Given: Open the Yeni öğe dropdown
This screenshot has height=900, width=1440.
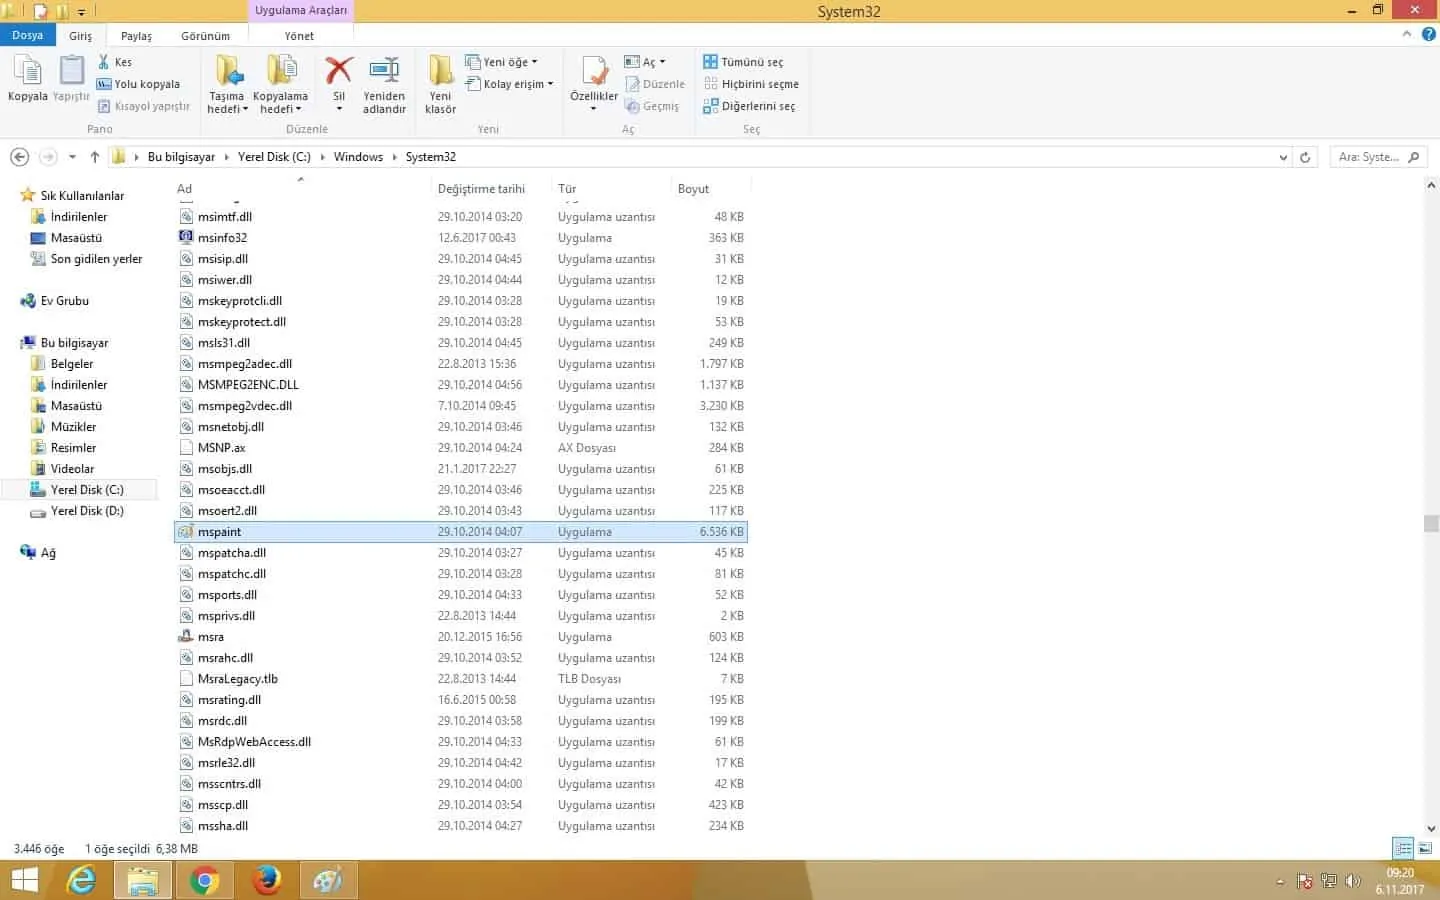Looking at the screenshot, I should tap(501, 62).
